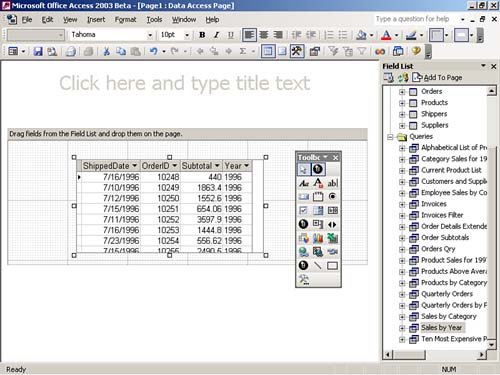
Task: Select the Dropdown List tool
Action: pyautogui.click(x=318, y=210)
